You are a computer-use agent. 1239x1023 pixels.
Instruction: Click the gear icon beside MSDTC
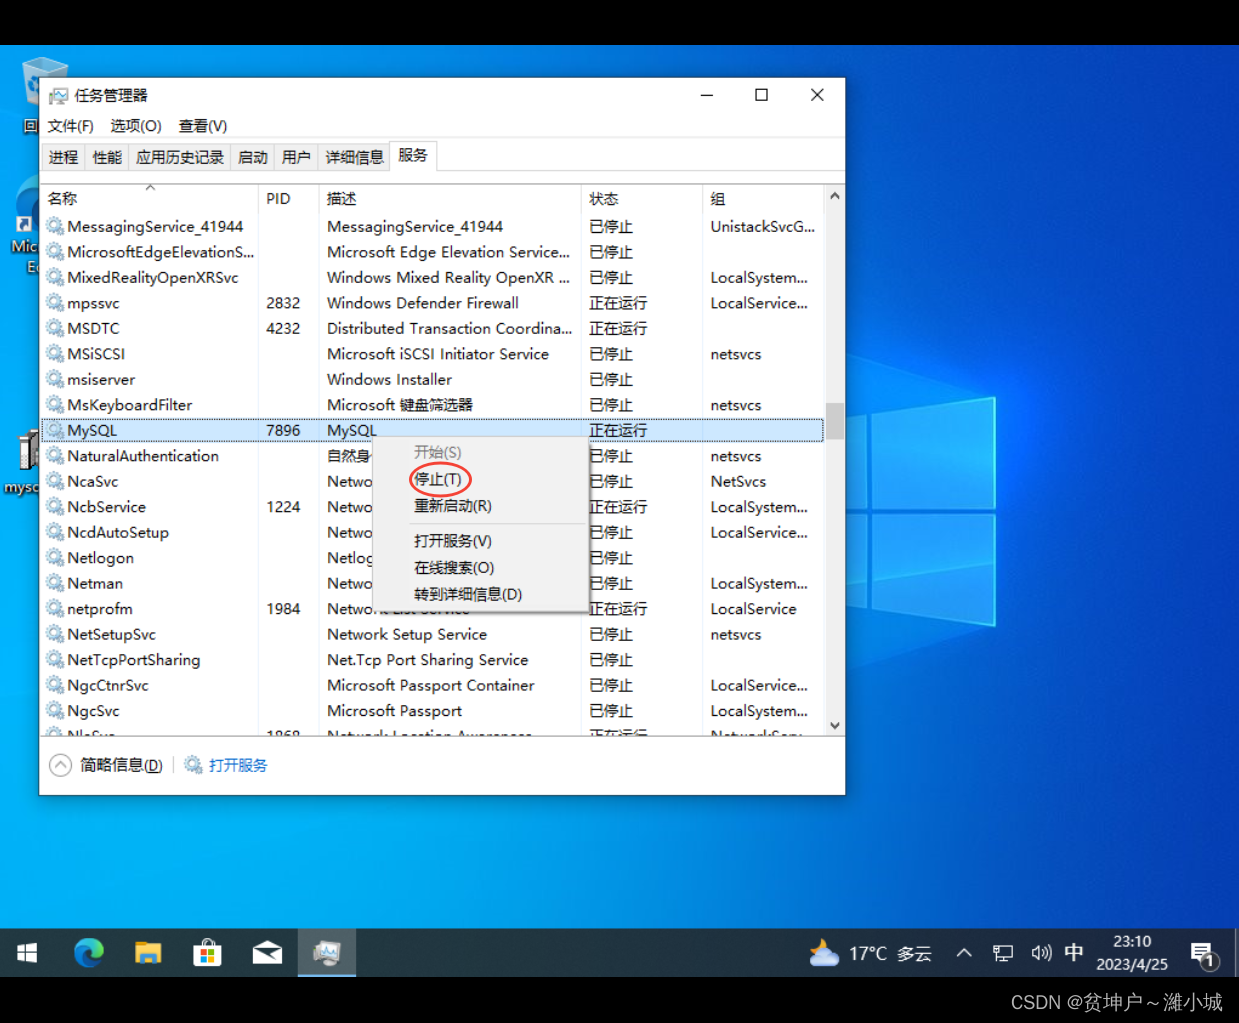[x=55, y=328]
